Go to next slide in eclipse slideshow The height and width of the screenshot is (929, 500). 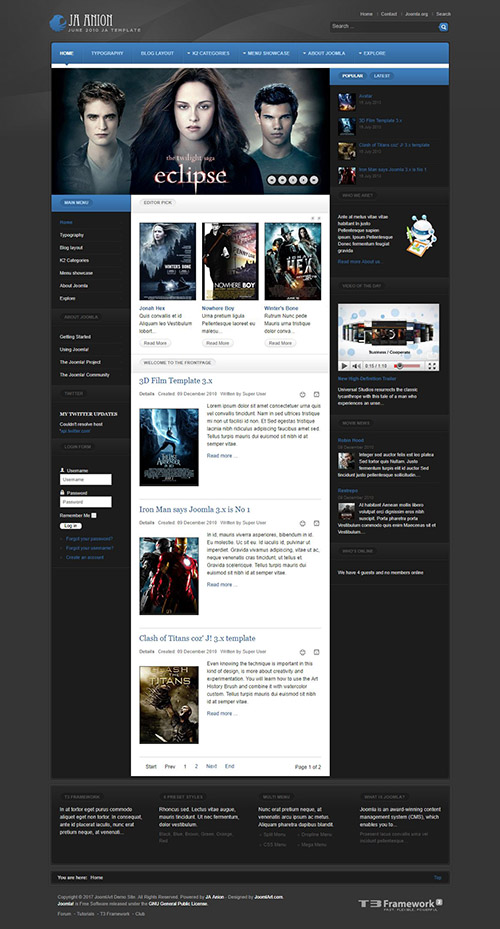pyautogui.click(x=304, y=179)
